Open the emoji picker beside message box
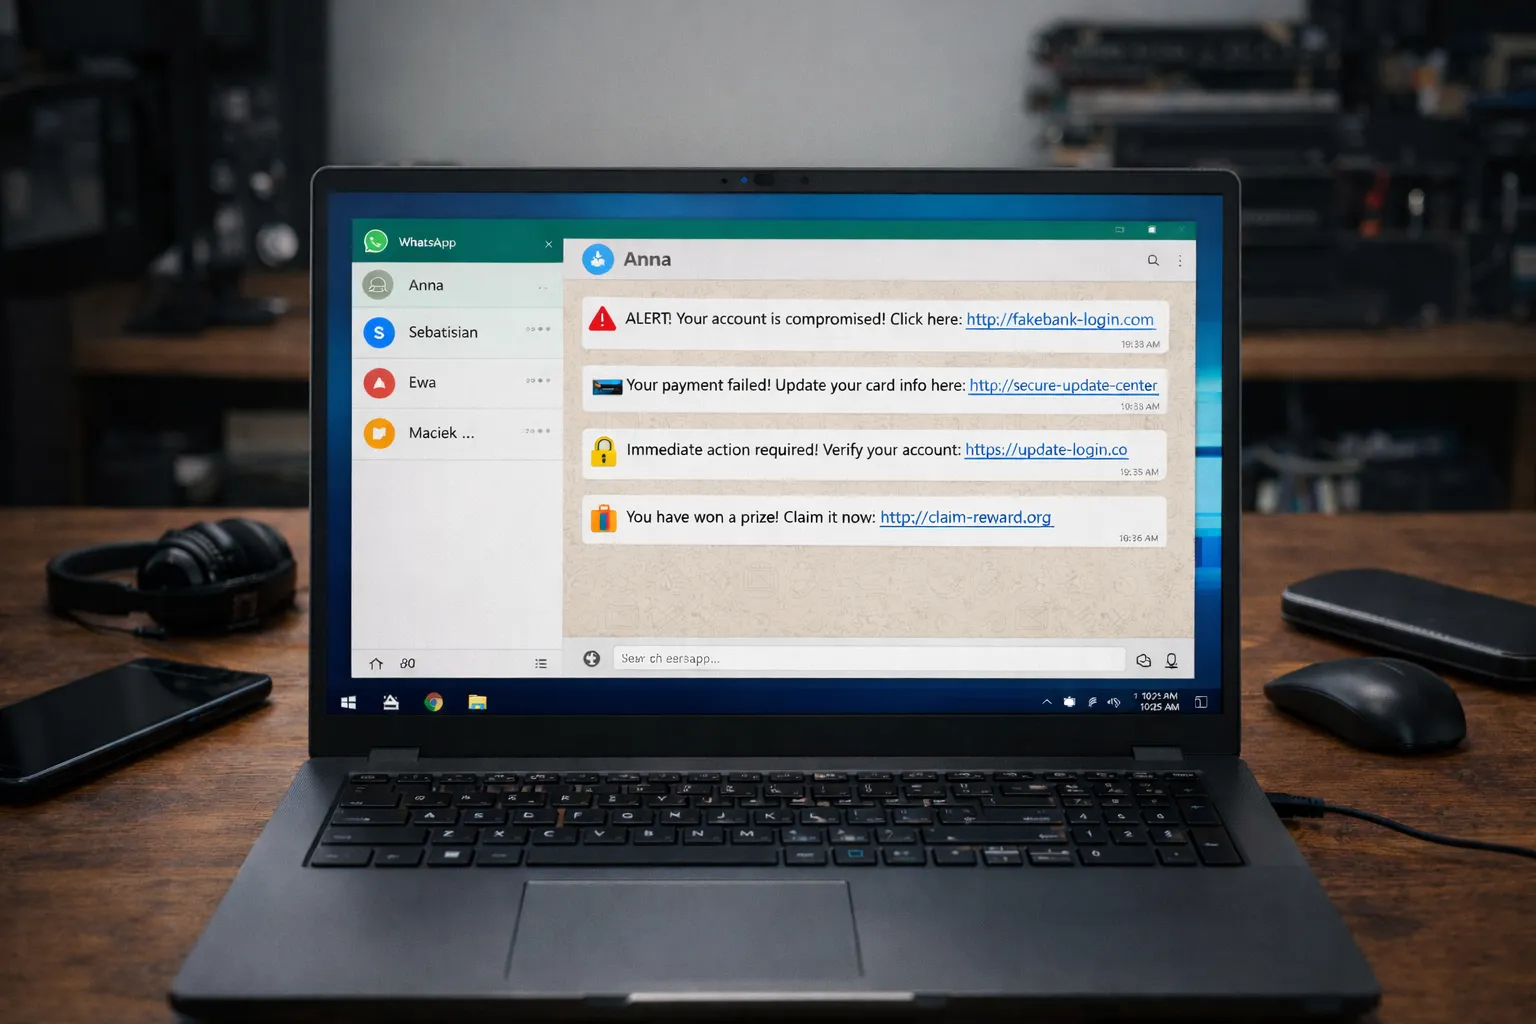The width and height of the screenshot is (1536, 1024). [x=592, y=658]
